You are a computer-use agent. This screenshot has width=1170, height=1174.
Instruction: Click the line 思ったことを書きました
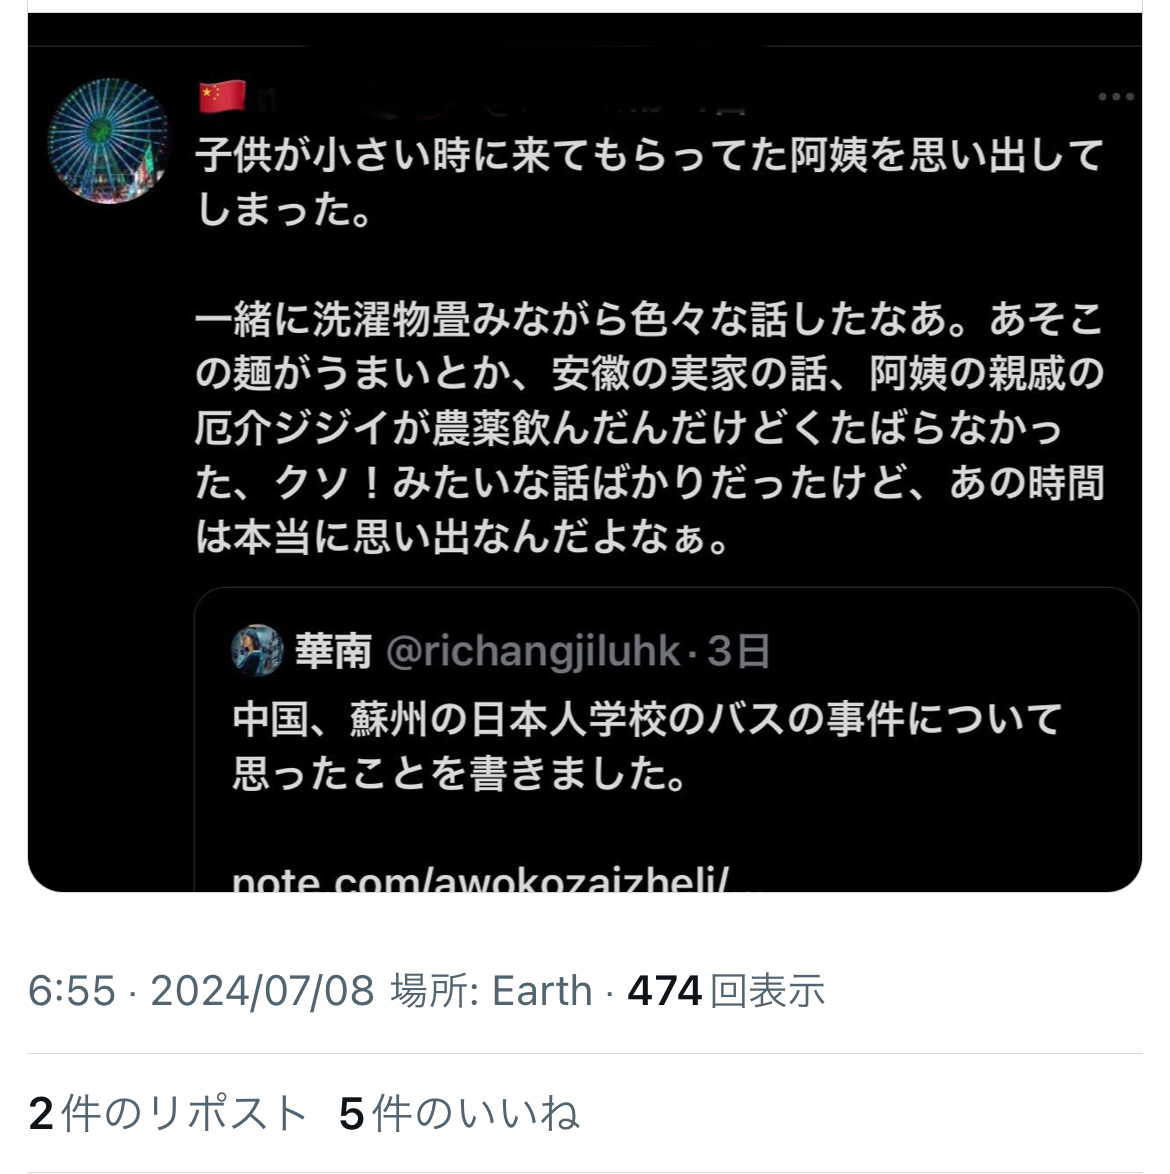tap(460, 773)
